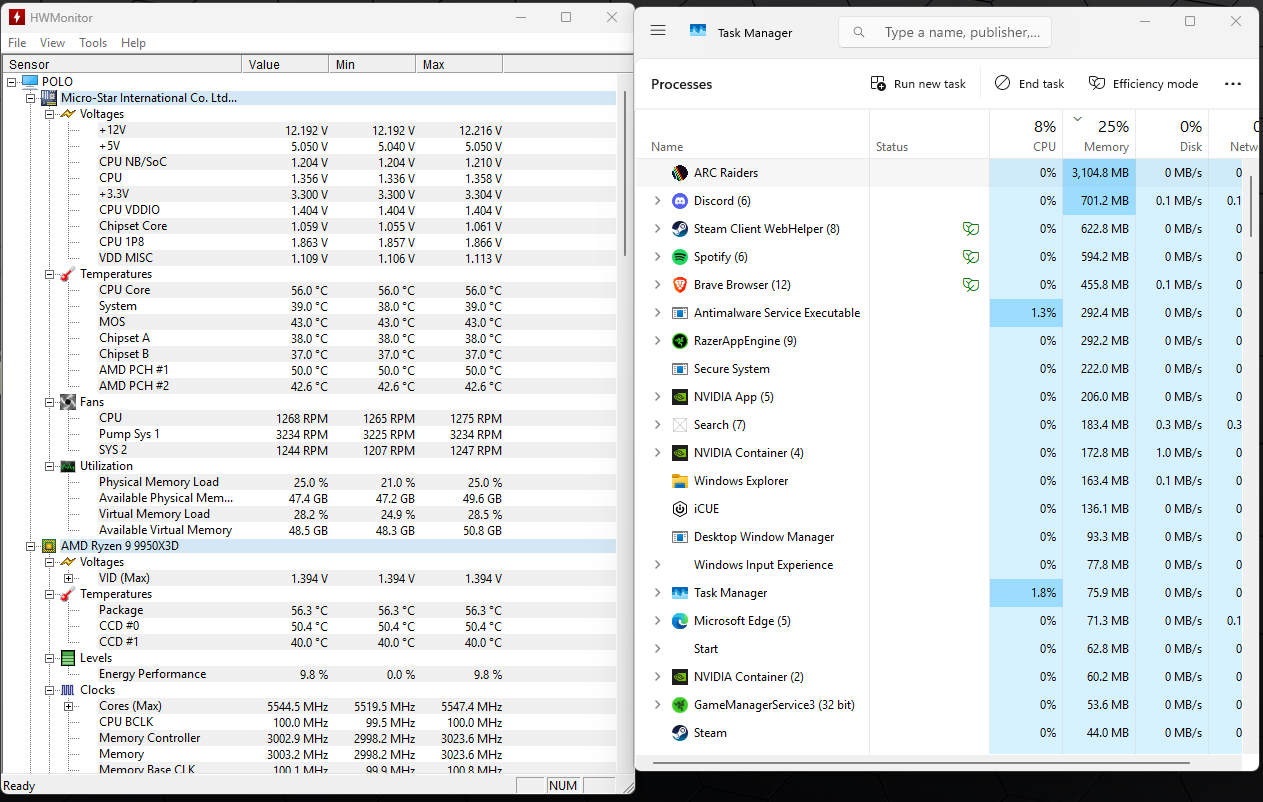Click the thermometer icon beside motherboard Temperatures
Viewport: 1263px width, 802px height.
(68, 274)
